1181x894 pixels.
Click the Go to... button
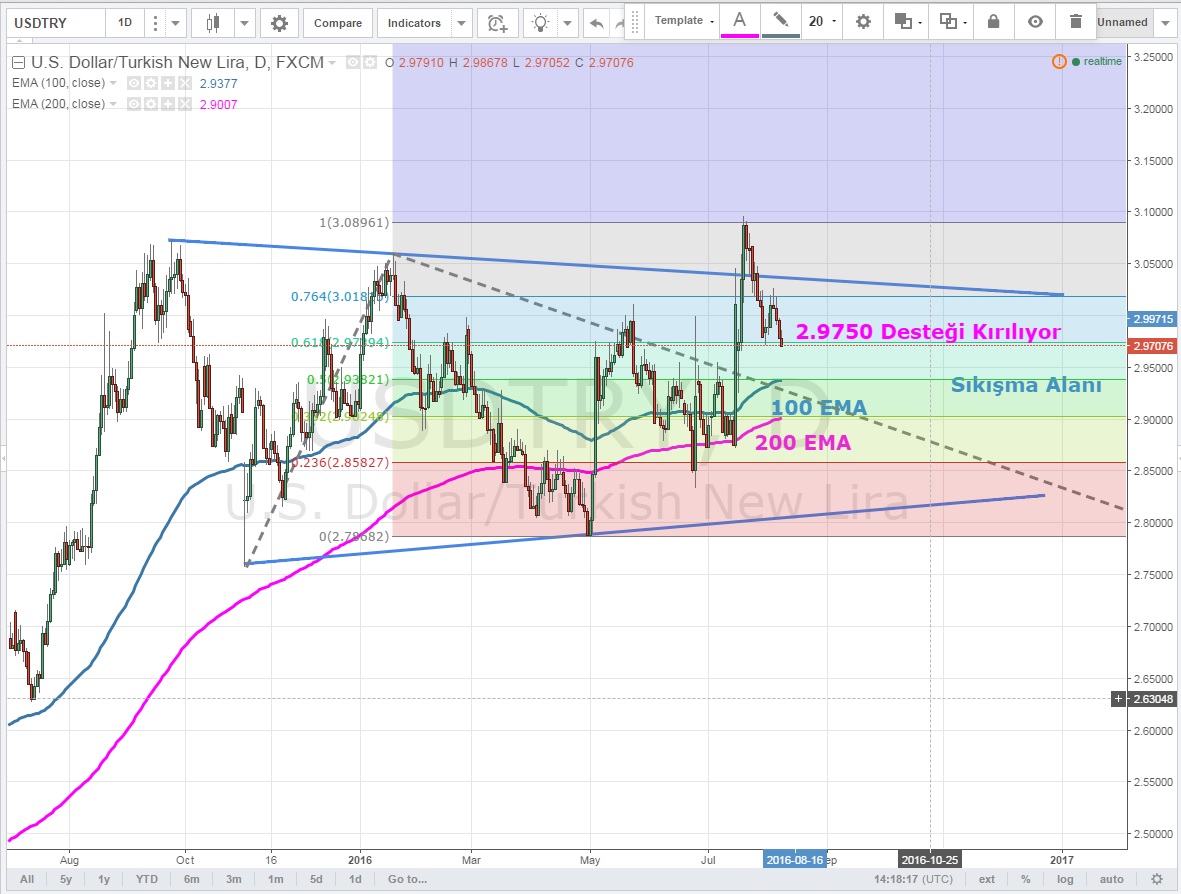[x=407, y=879]
